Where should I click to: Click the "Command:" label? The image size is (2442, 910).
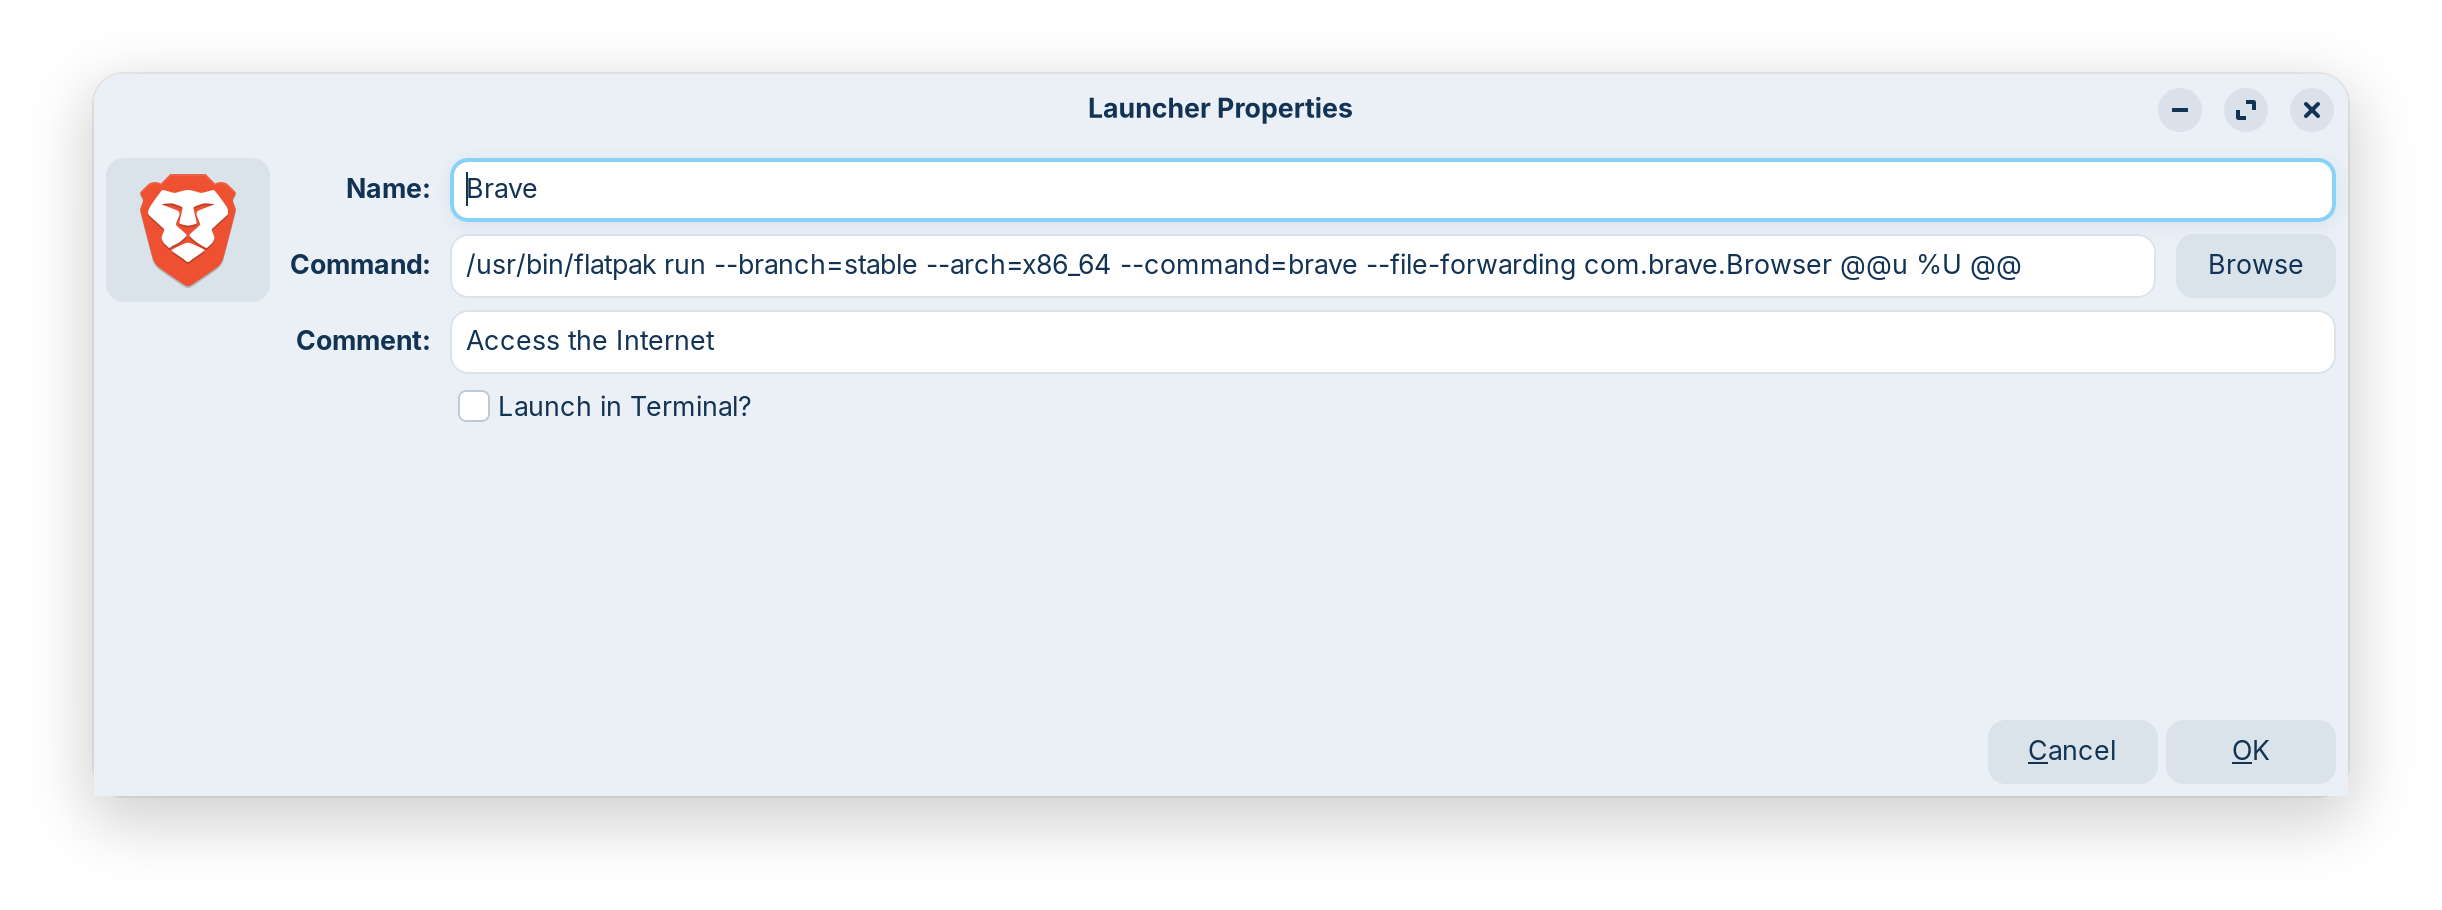(x=360, y=265)
